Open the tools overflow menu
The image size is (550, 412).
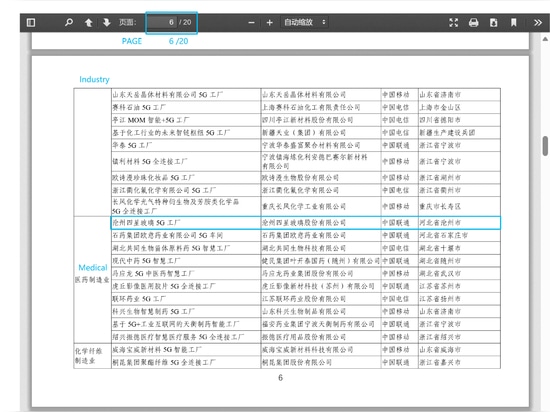pos(538,23)
